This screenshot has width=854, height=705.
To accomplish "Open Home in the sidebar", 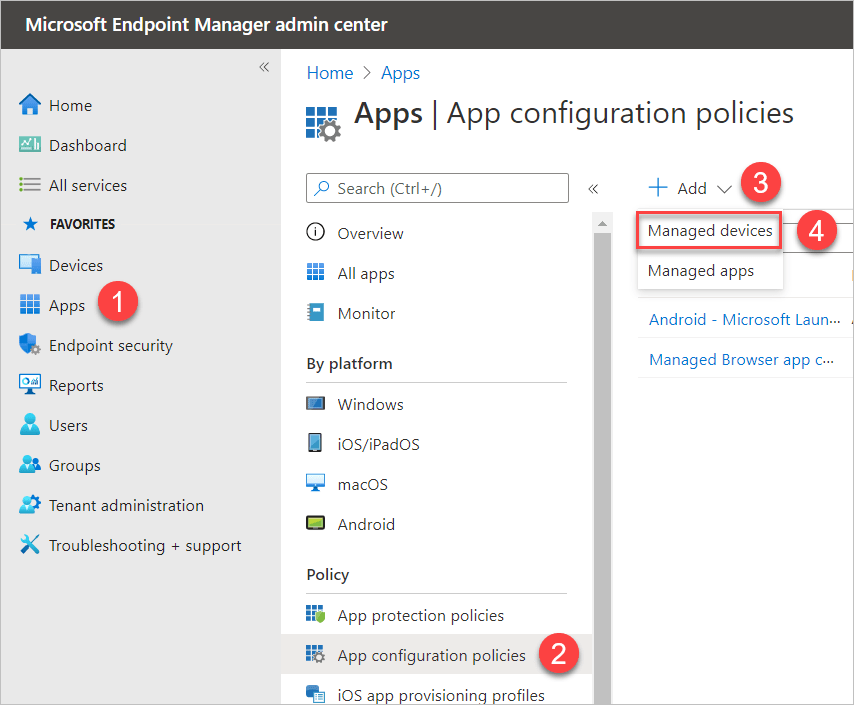I will [70, 106].
